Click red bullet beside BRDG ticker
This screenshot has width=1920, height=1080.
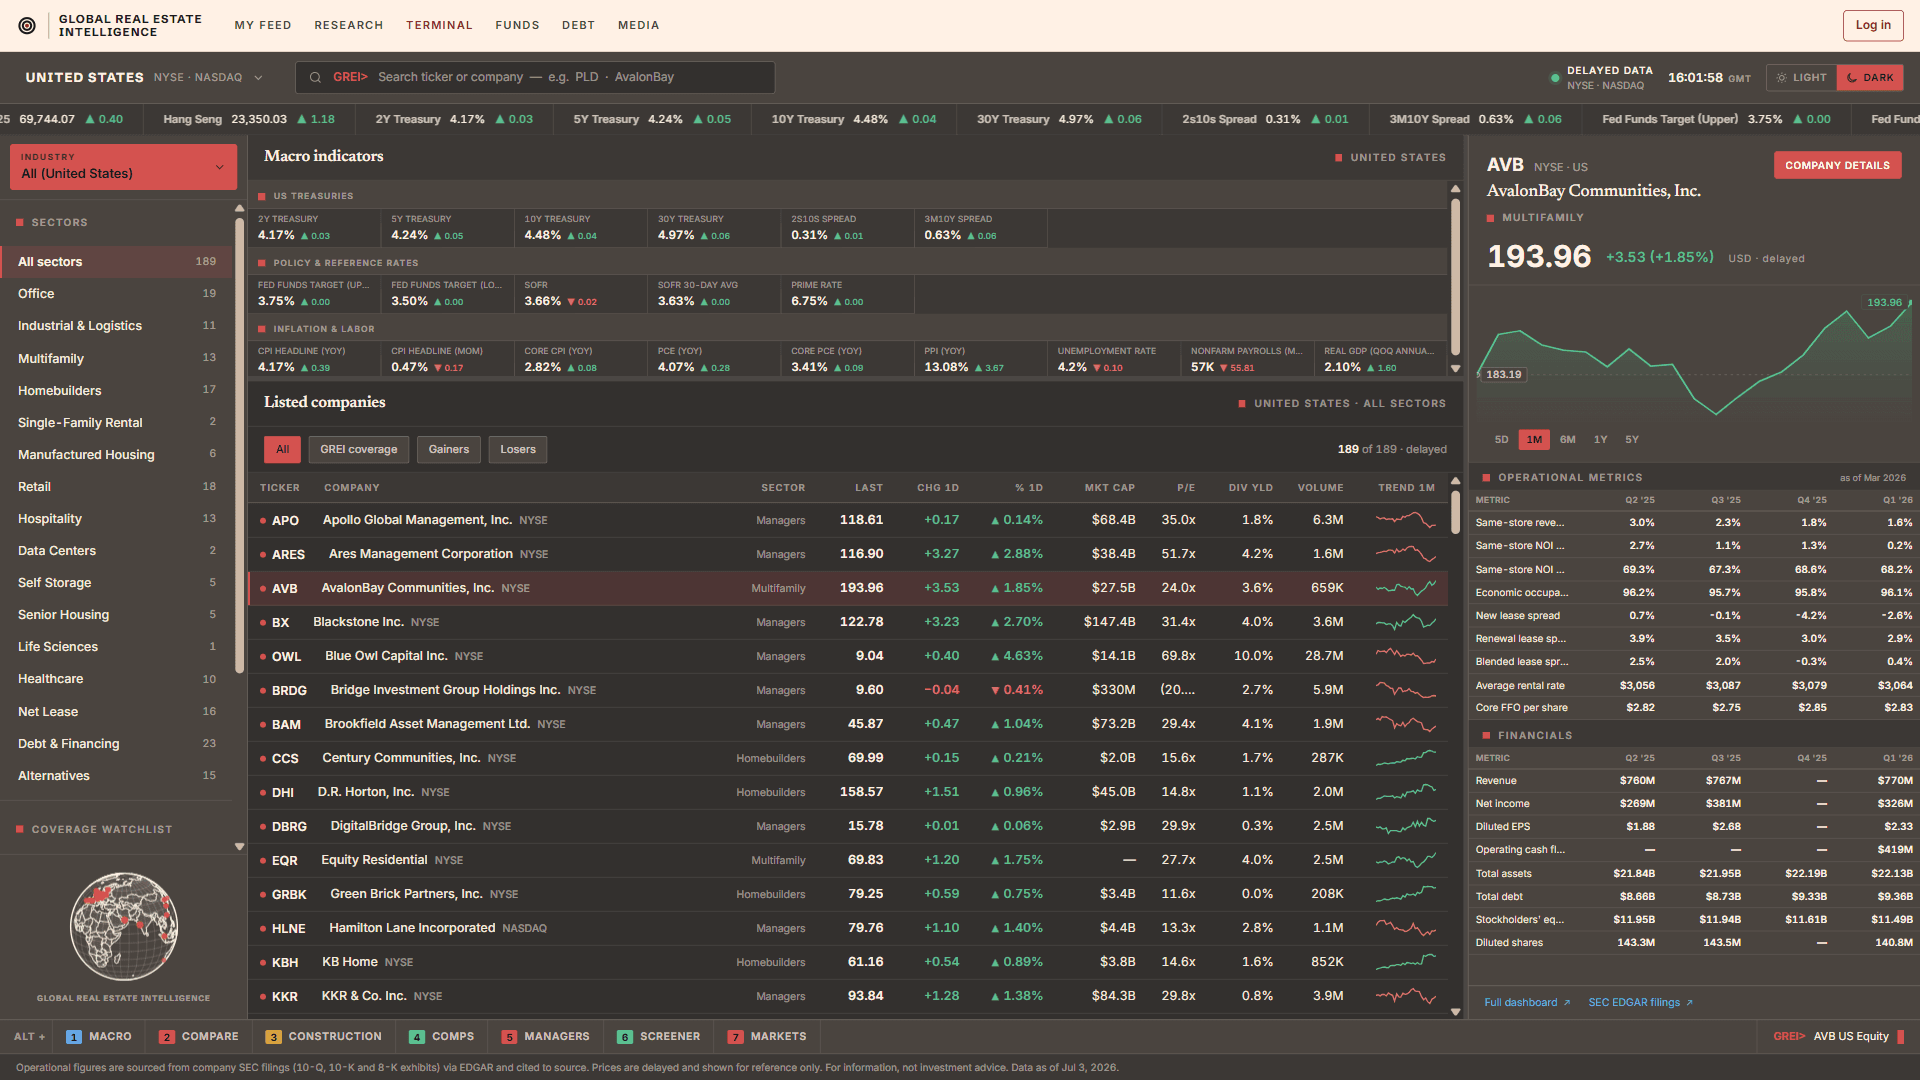(263, 691)
